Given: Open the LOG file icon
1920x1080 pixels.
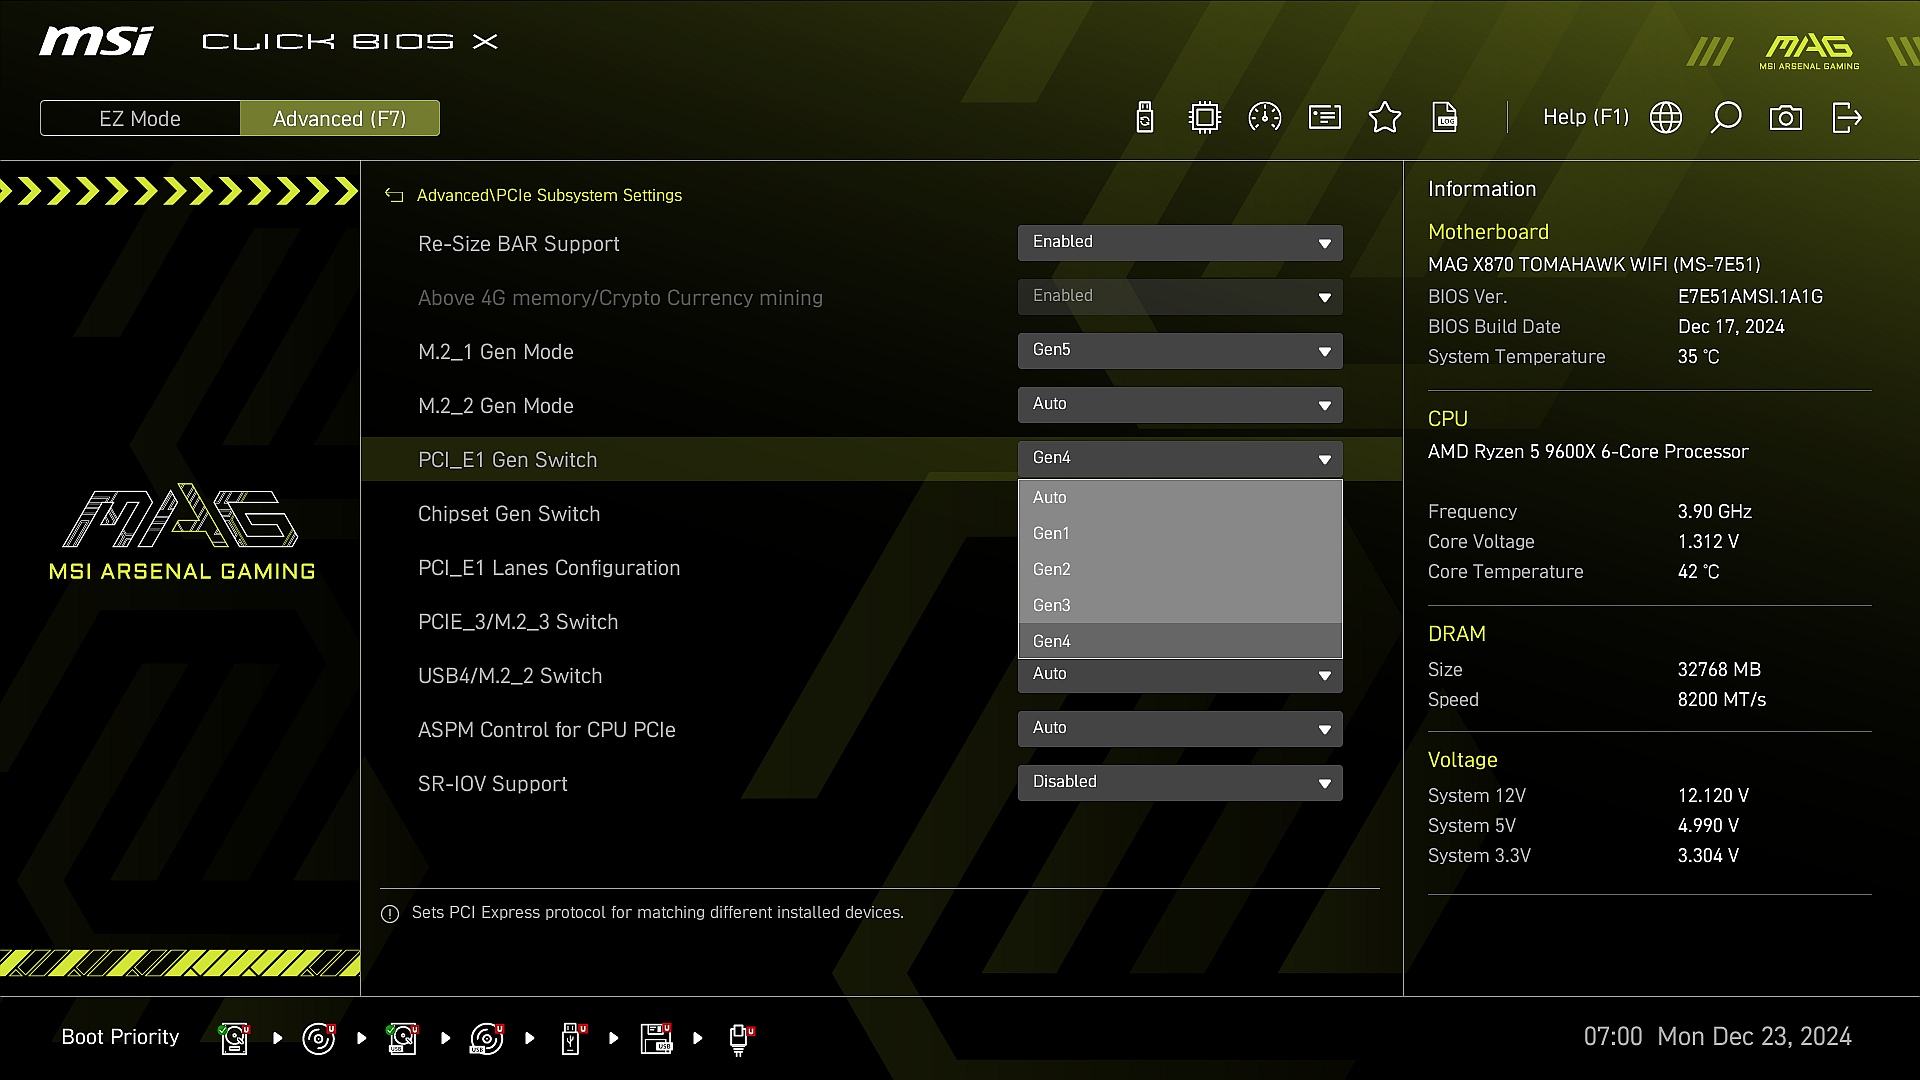Looking at the screenshot, I should point(1445,118).
